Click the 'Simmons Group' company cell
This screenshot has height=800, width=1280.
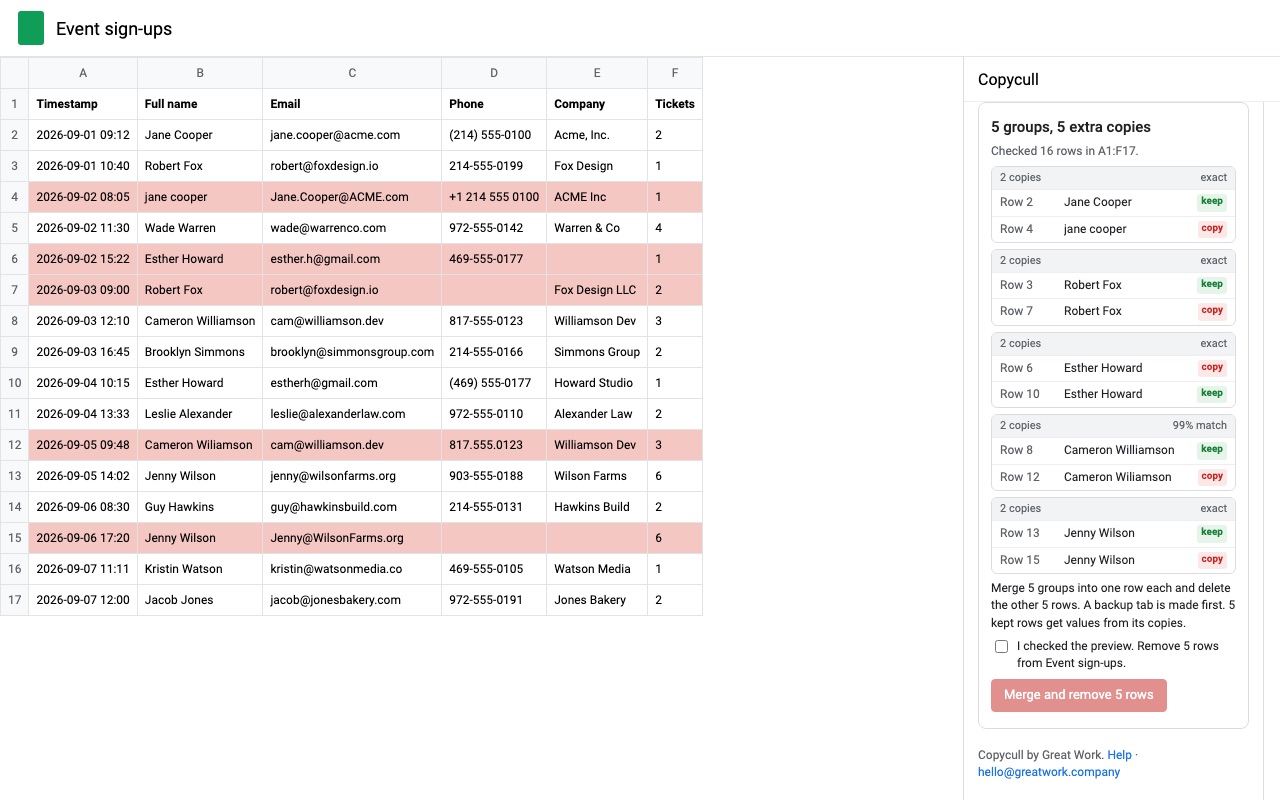coord(597,352)
